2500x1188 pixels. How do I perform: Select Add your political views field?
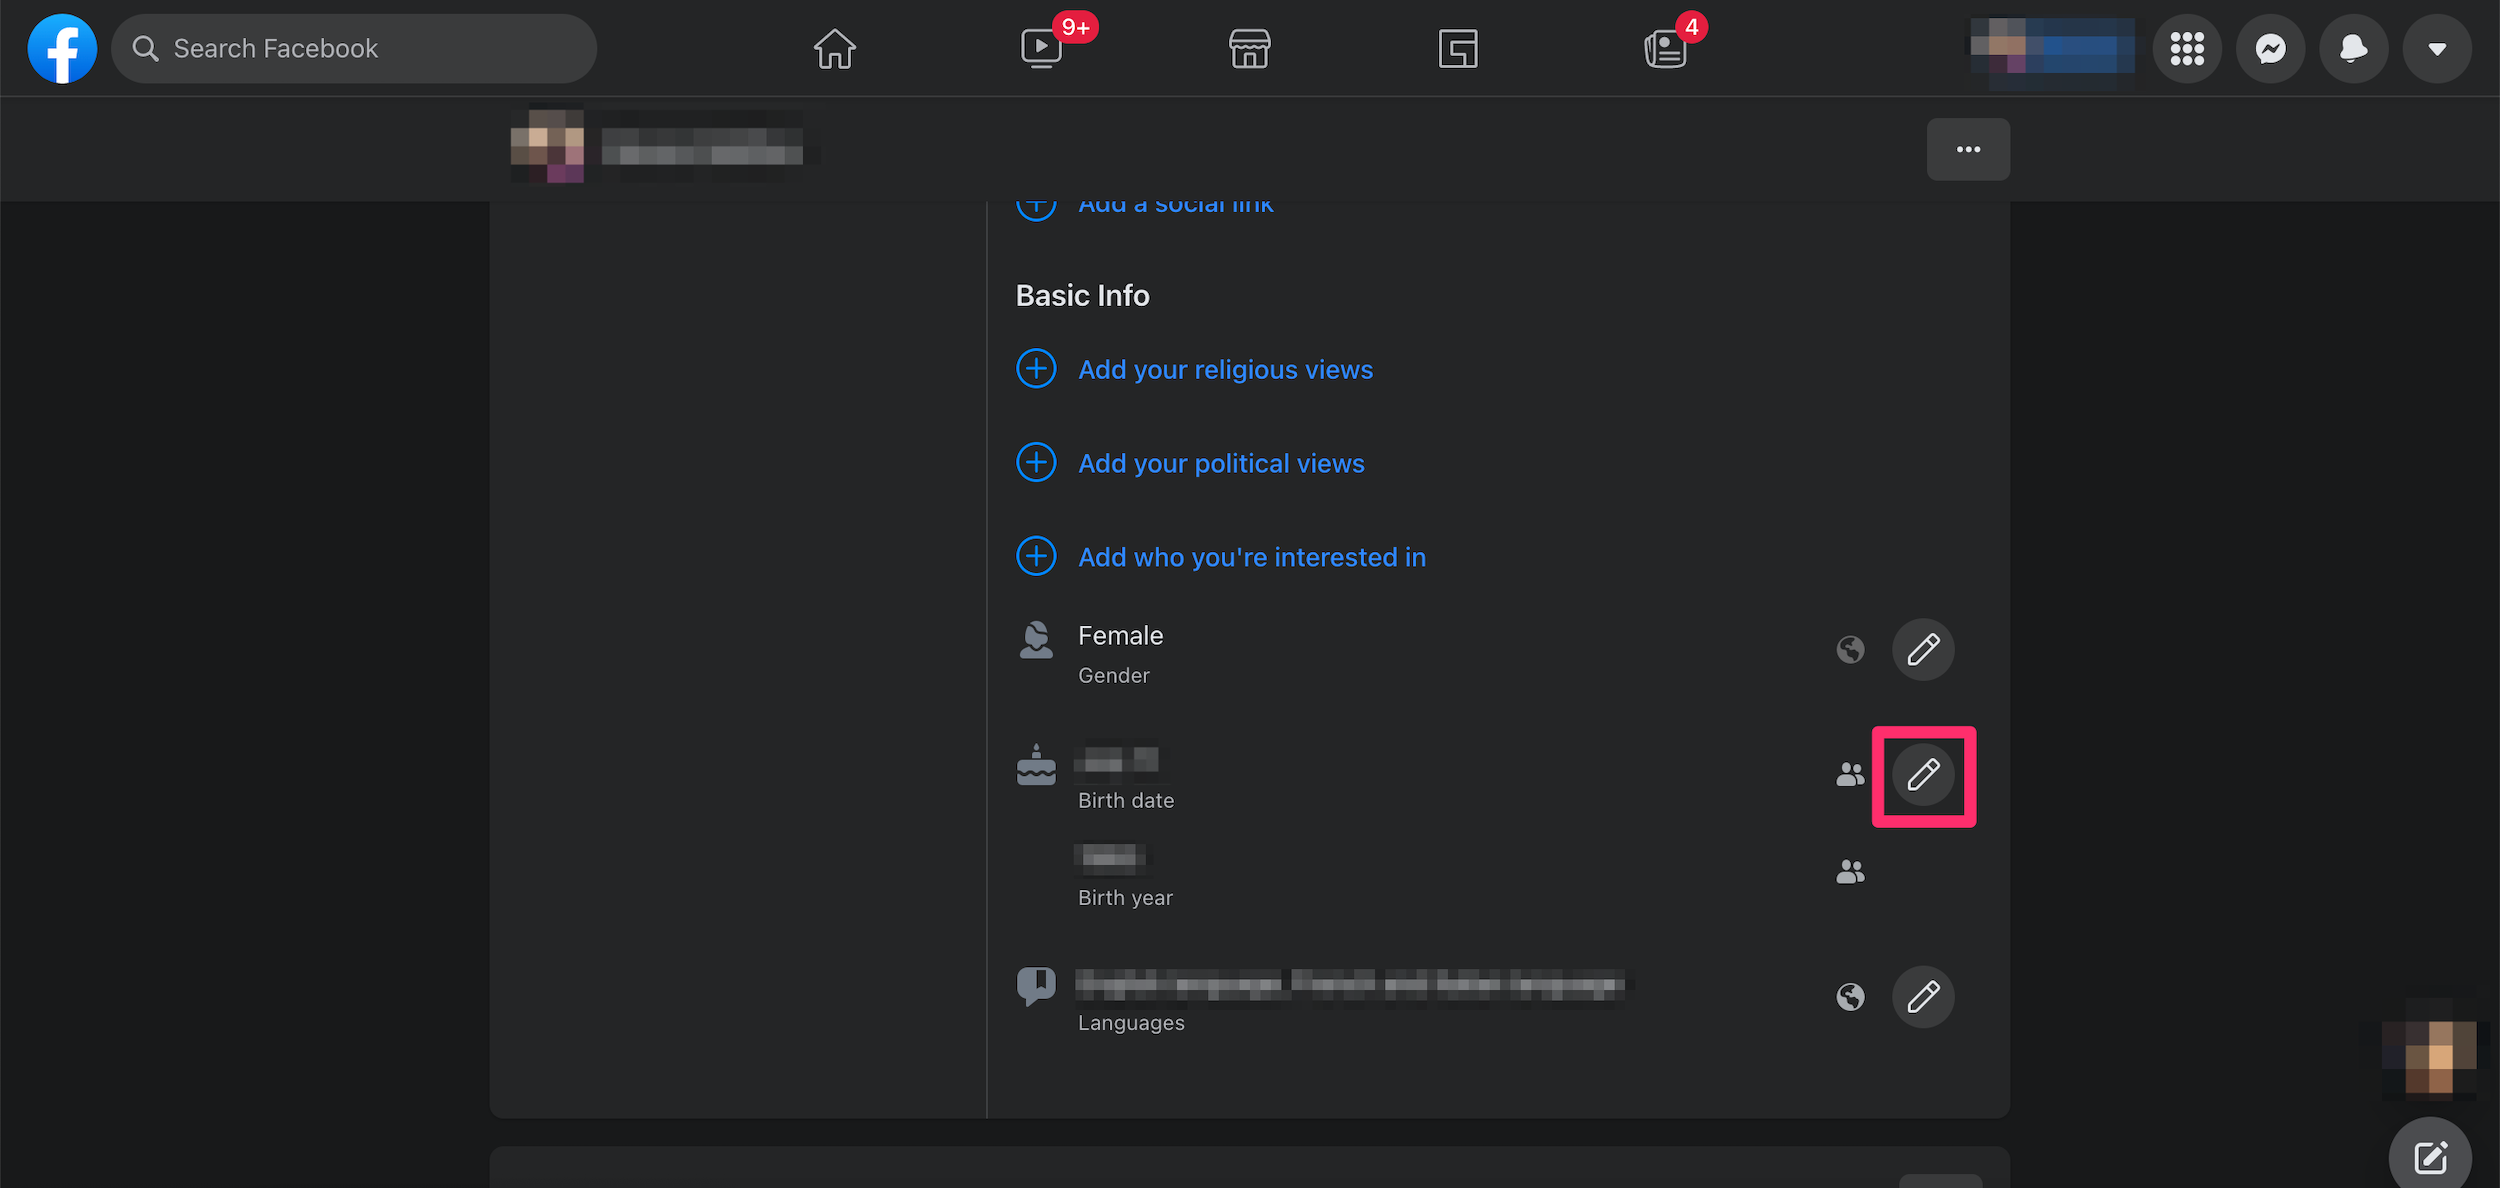pyautogui.click(x=1221, y=462)
